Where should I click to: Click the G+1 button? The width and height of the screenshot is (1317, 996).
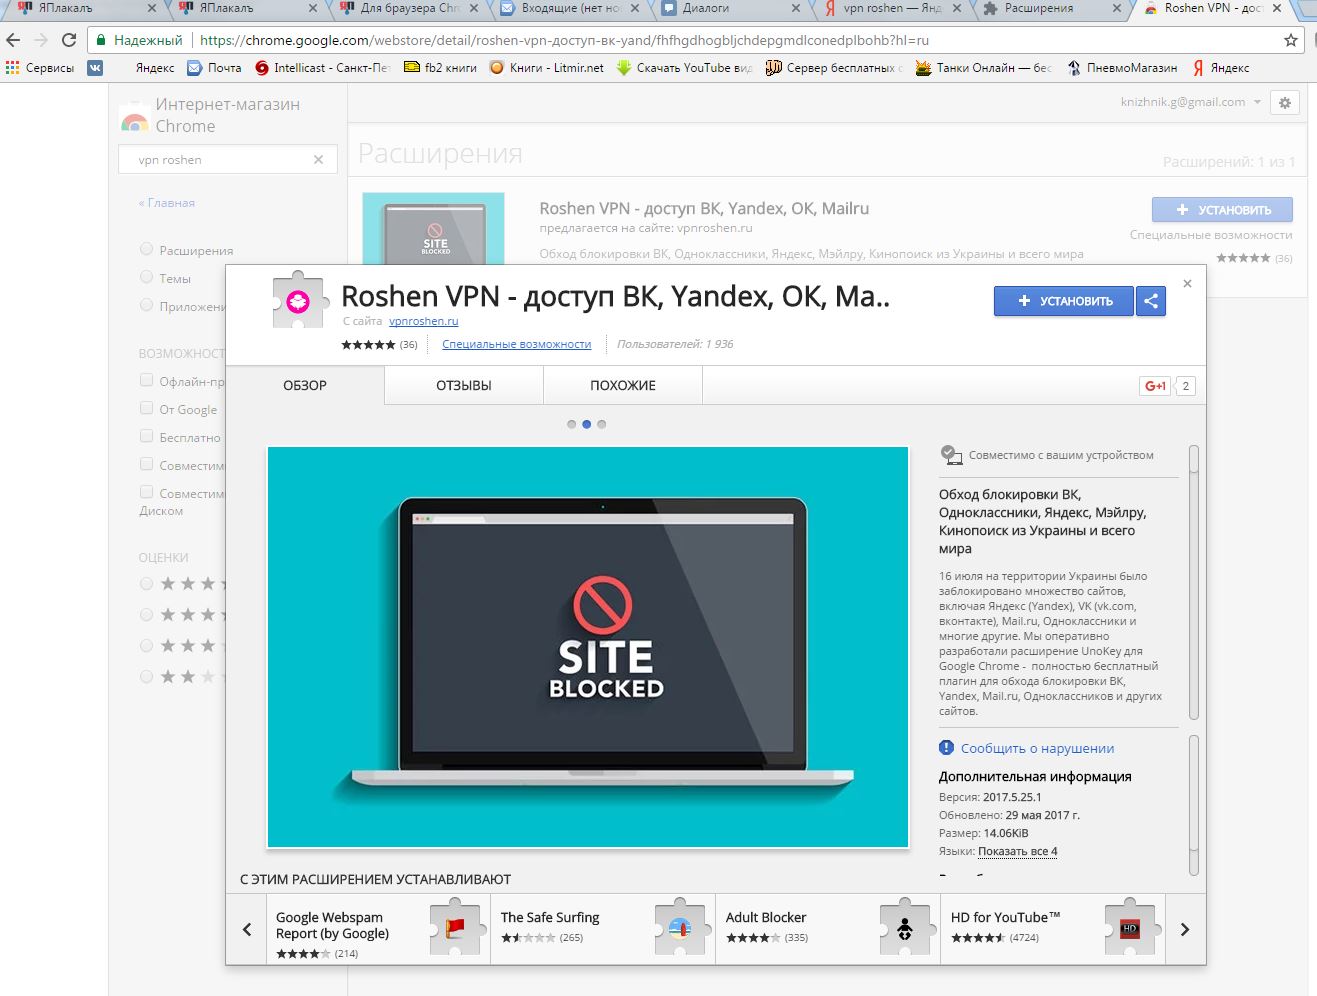[x=1155, y=386]
